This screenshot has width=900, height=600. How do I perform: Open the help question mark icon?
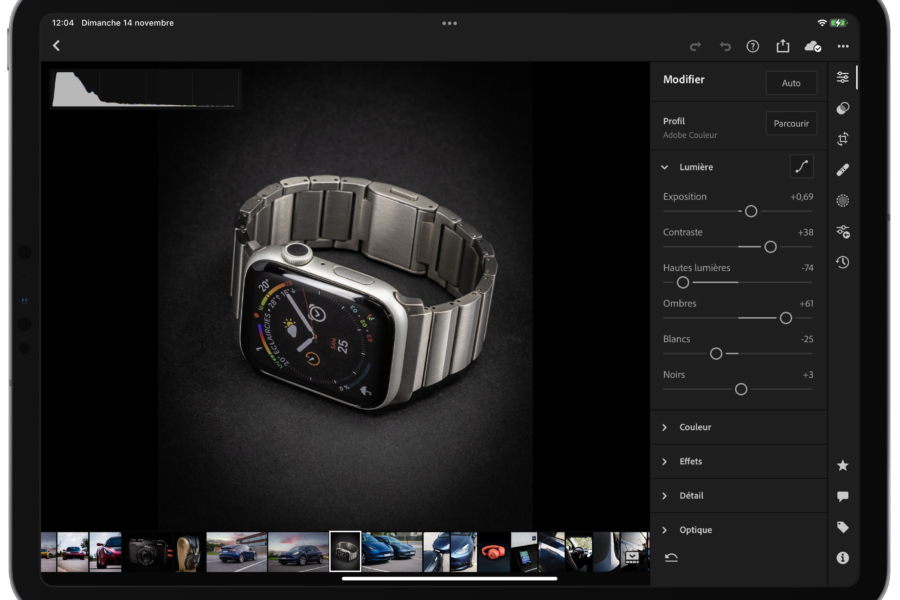coord(752,47)
